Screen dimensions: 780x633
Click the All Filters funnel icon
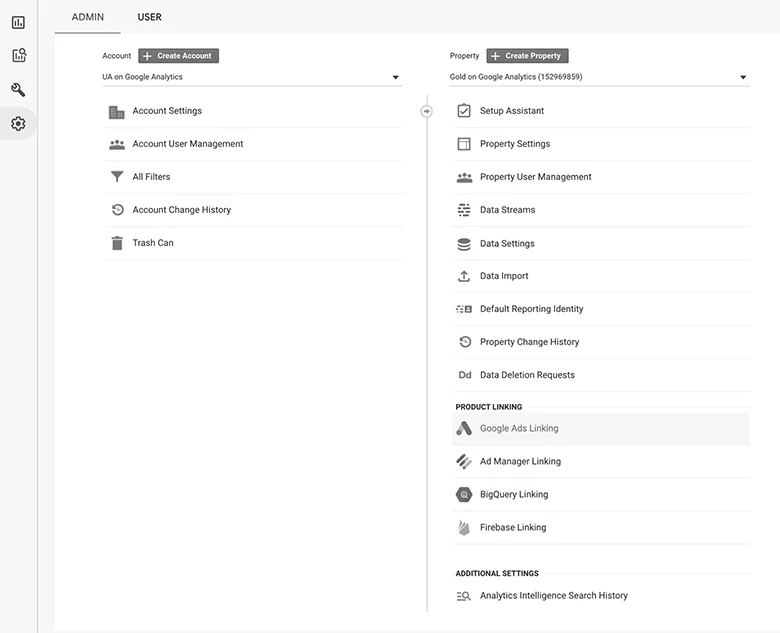pyautogui.click(x=117, y=177)
